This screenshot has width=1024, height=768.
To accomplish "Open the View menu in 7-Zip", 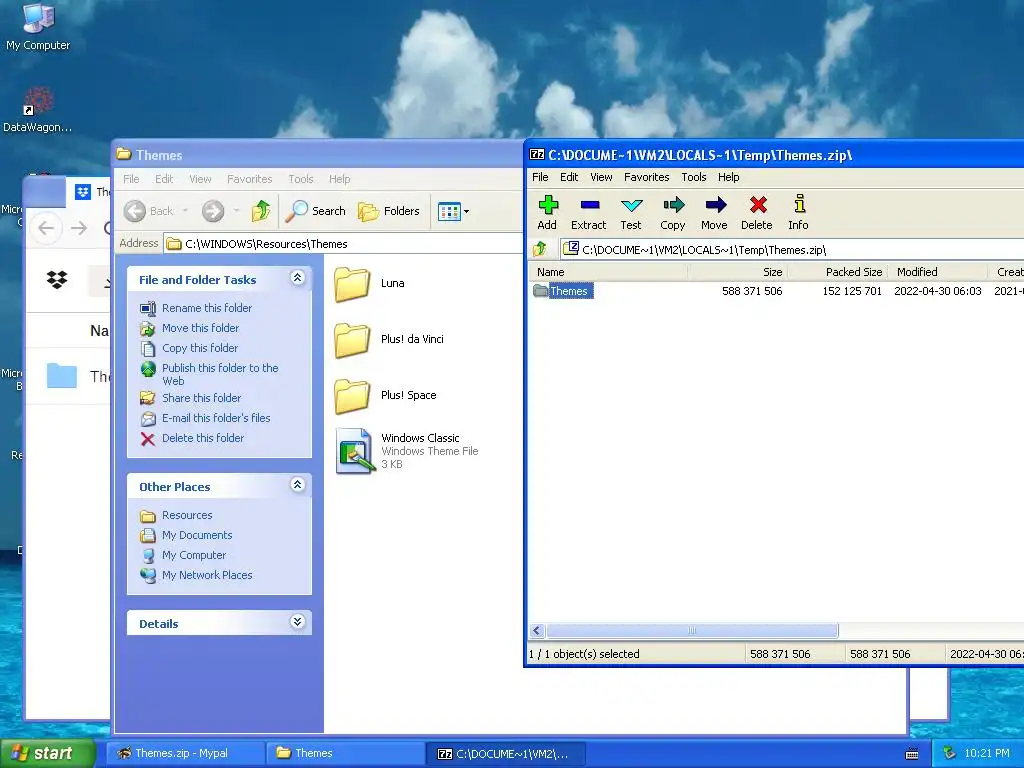I will tap(601, 177).
